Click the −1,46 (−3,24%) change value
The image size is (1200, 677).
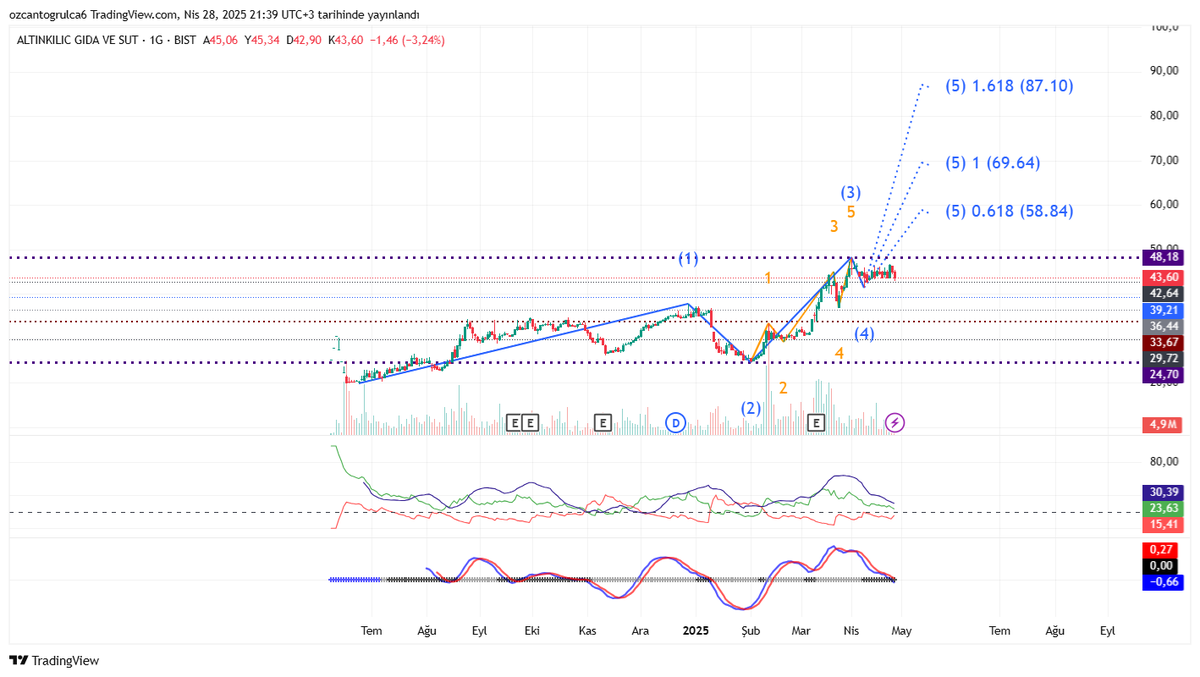(x=407, y=40)
